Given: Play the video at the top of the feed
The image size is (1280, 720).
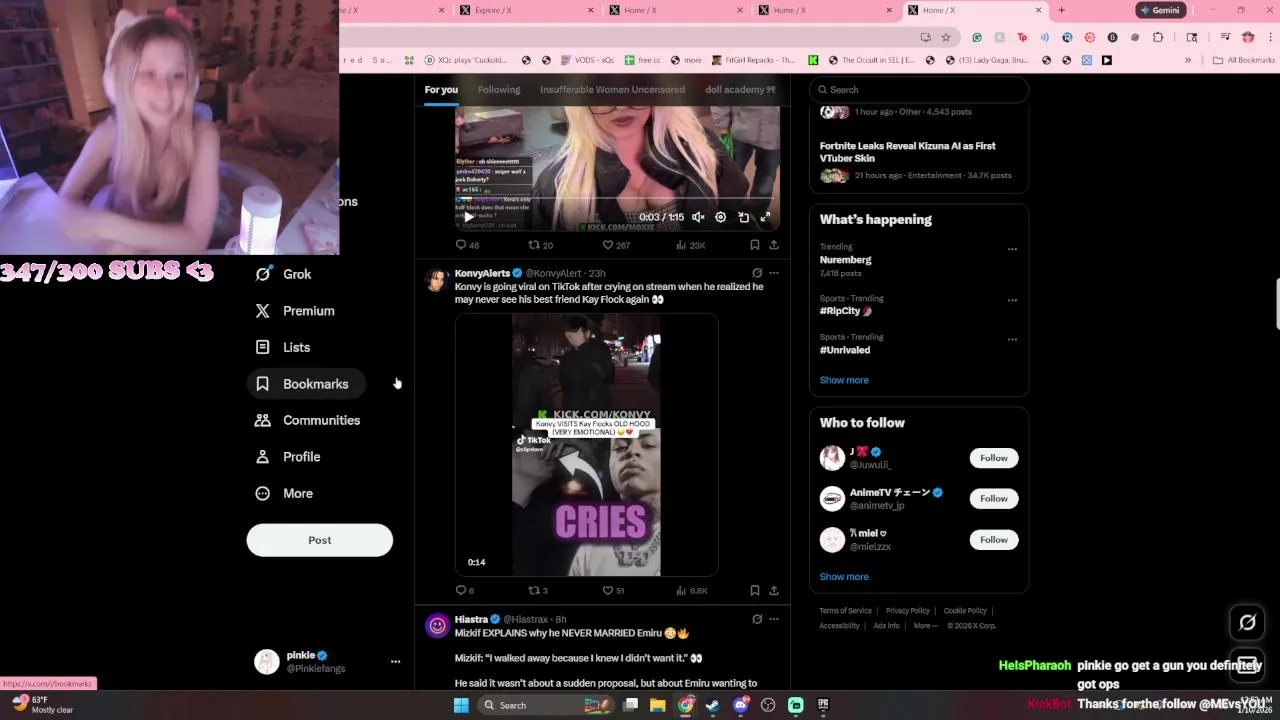Looking at the screenshot, I should click(469, 217).
